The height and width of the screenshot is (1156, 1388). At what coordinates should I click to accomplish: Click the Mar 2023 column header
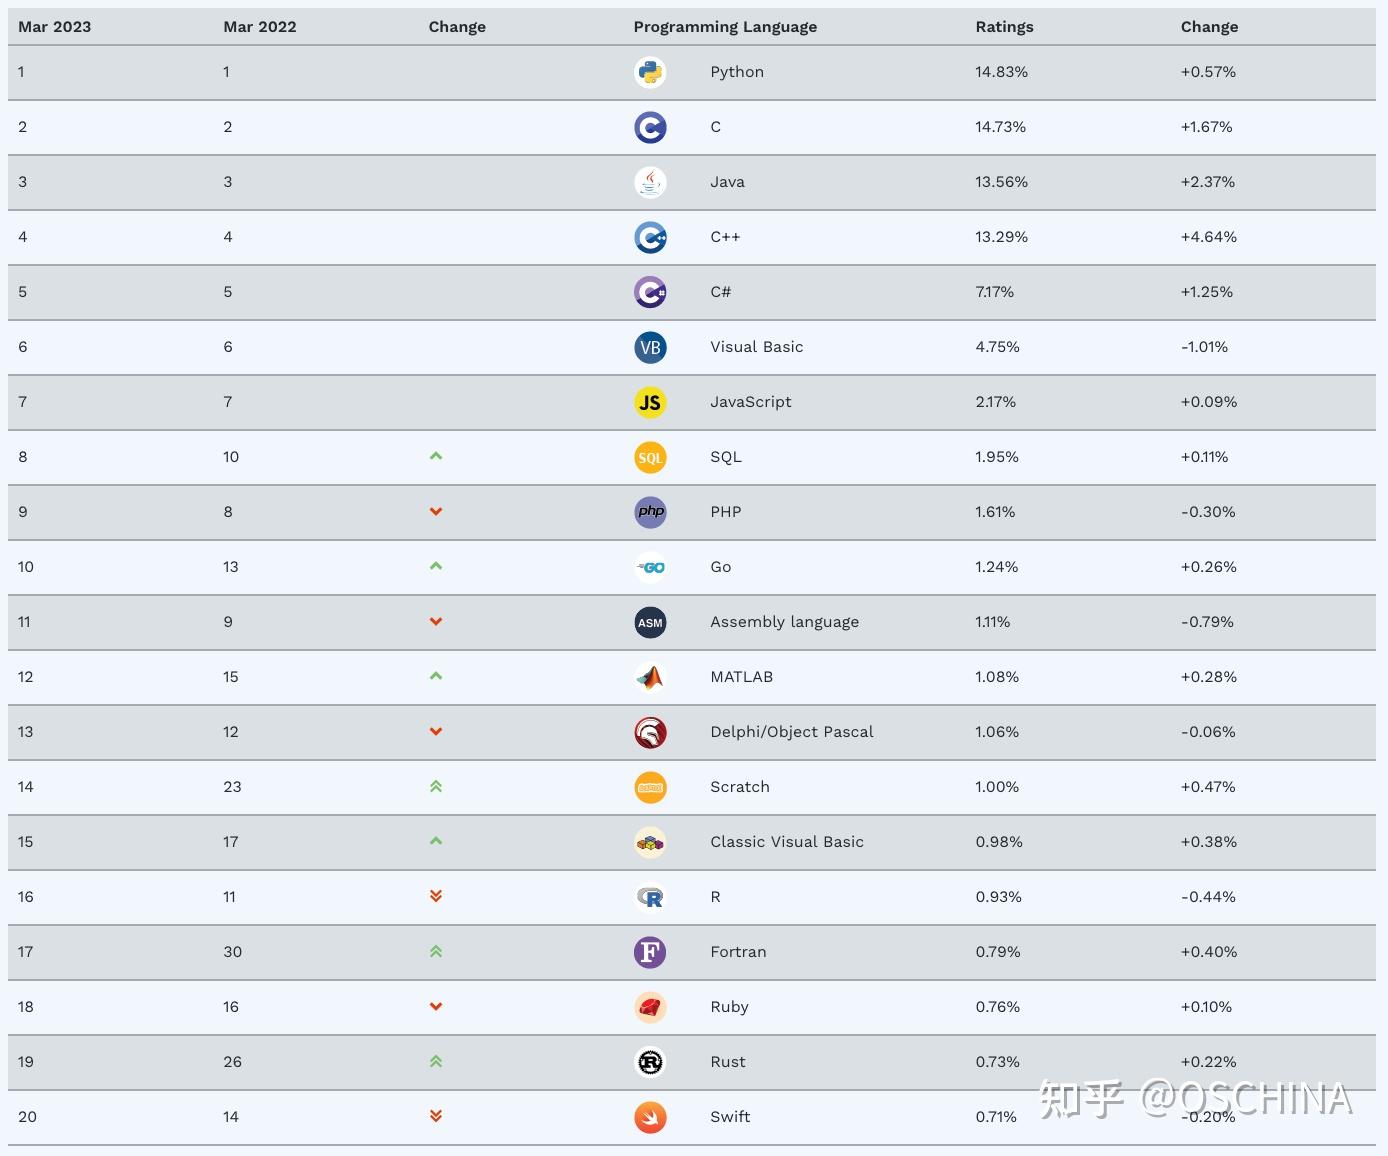pyautogui.click(x=54, y=27)
